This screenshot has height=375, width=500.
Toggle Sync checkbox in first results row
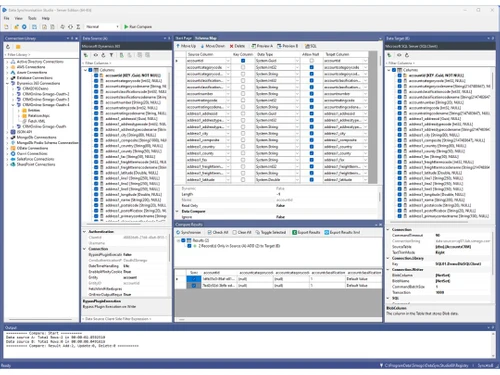pyautogui.click(x=194, y=279)
